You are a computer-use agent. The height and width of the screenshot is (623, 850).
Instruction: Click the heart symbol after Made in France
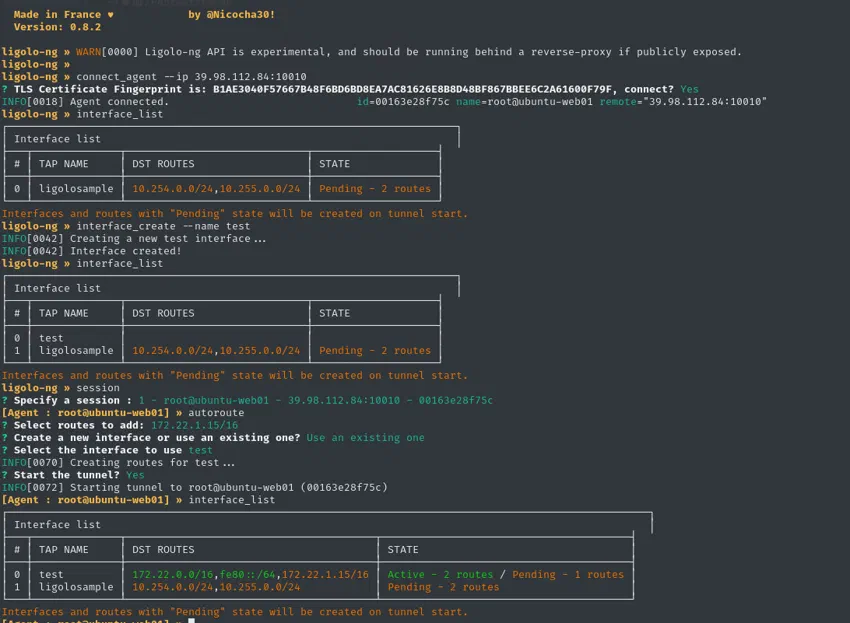[111, 15]
